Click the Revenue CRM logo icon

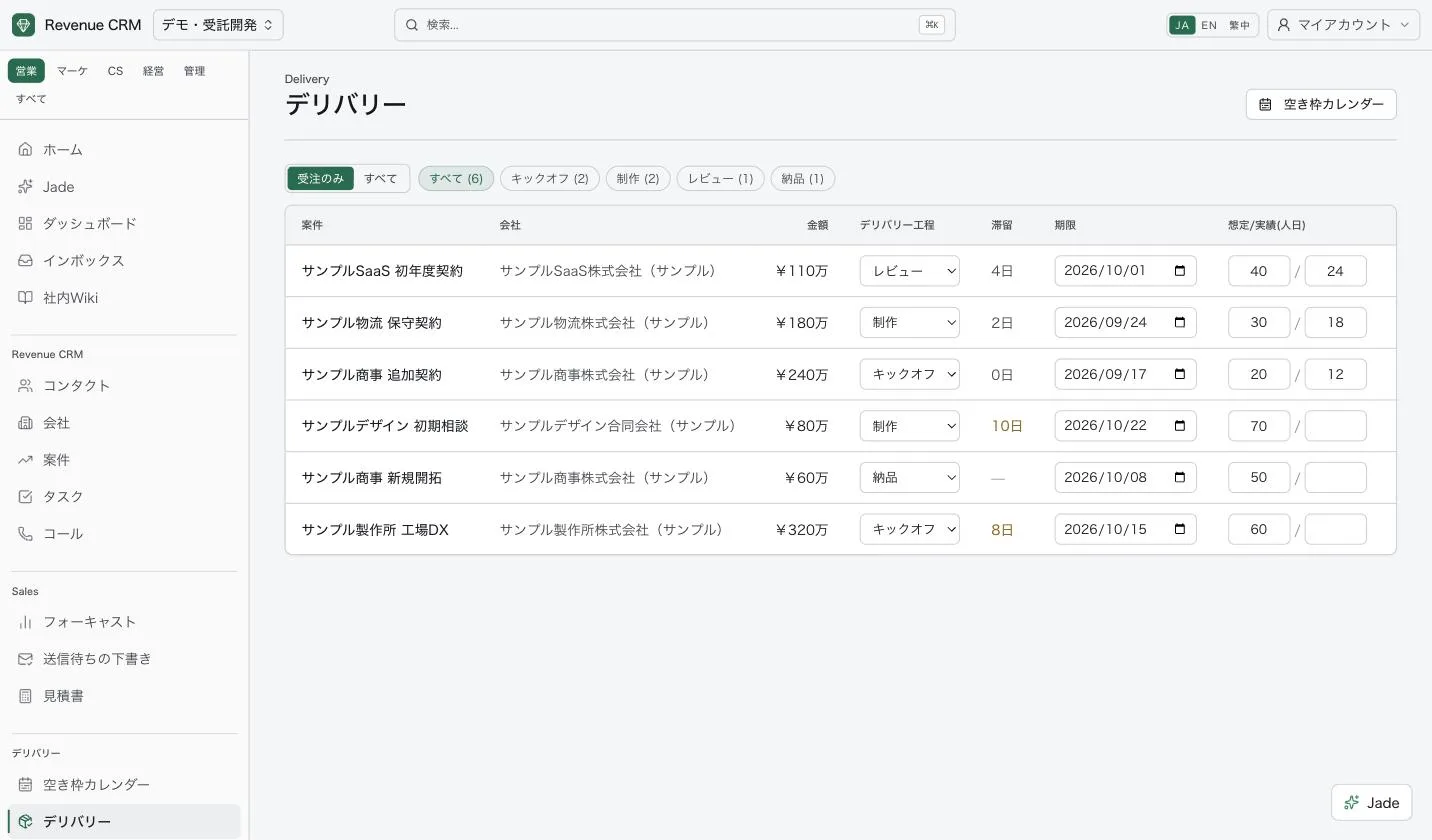pyautogui.click(x=23, y=25)
